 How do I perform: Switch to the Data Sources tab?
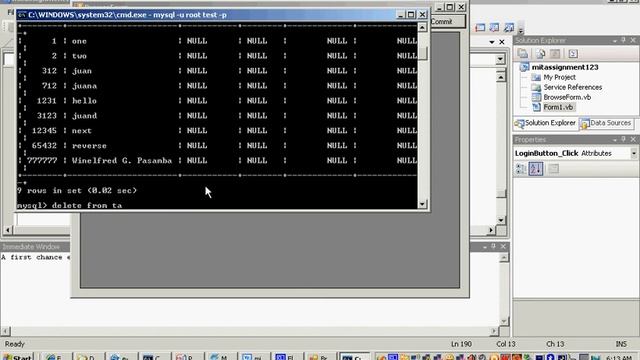[606, 123]
